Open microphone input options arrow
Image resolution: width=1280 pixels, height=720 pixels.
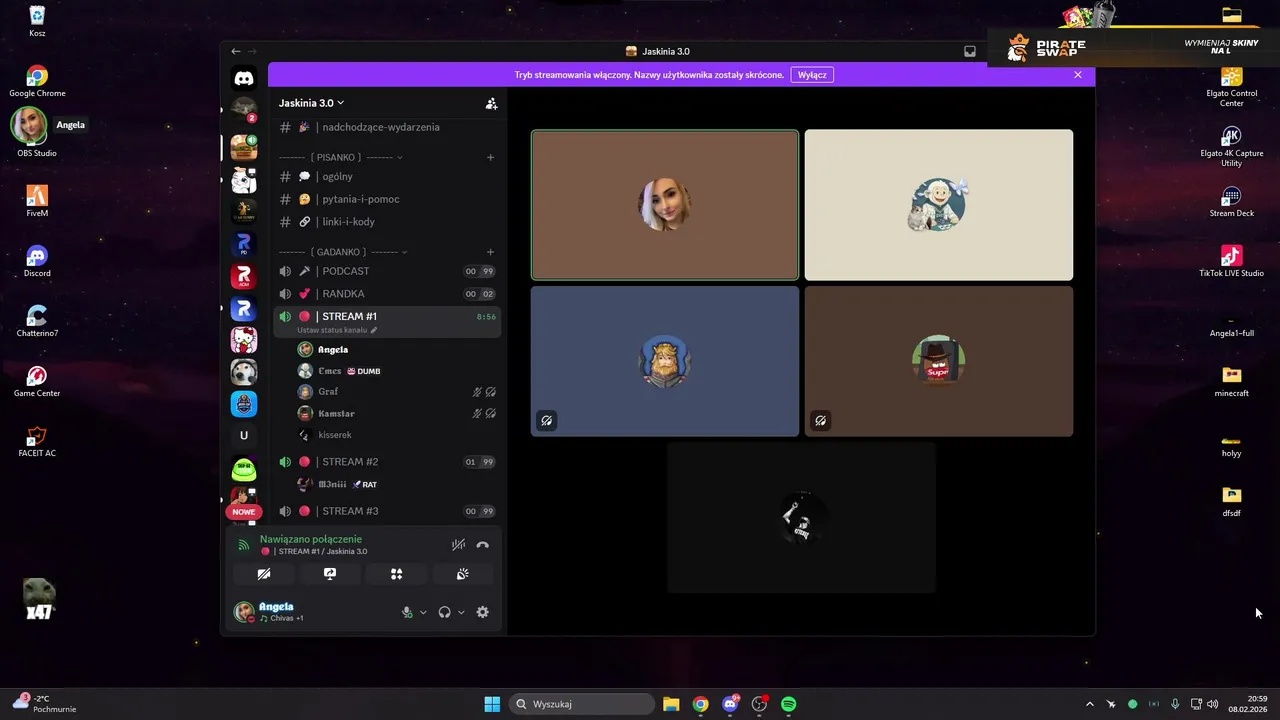click(423, 612)
